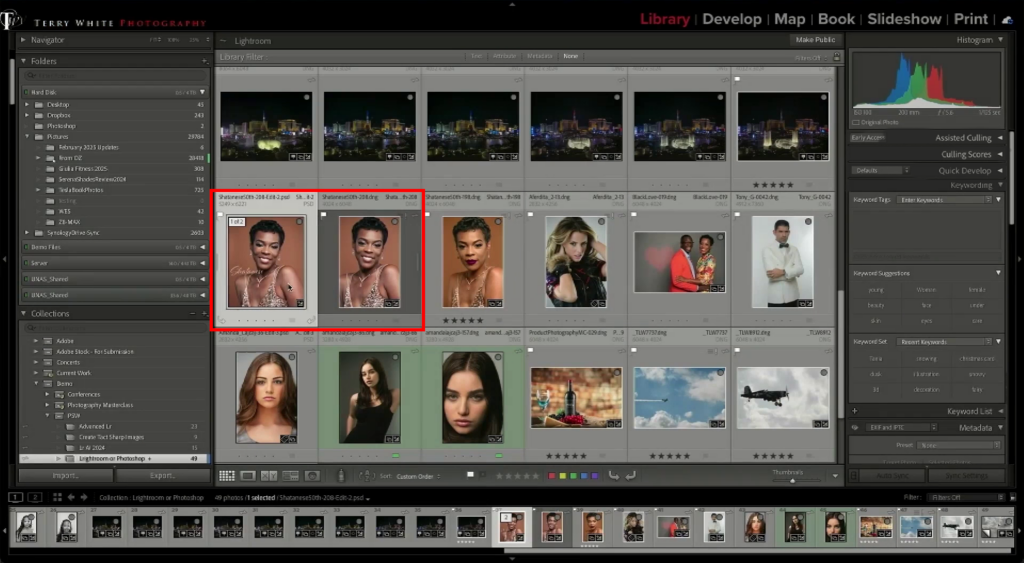Screen dimensions: 1024x563
Task: Open Compare view (X|Y icon)
Action: tap(269, 476)
